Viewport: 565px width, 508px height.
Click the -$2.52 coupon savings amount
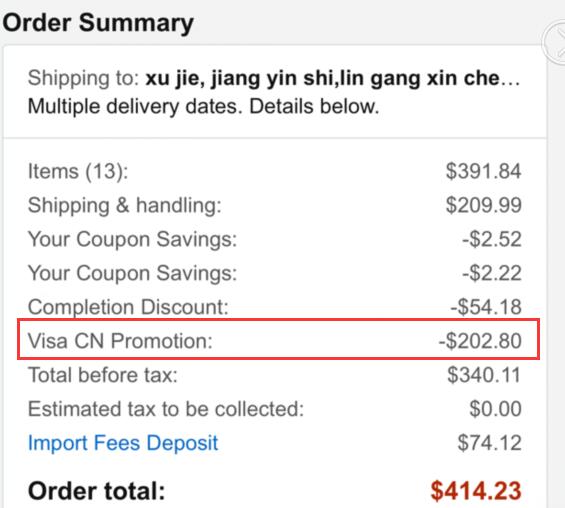[492, 239]
